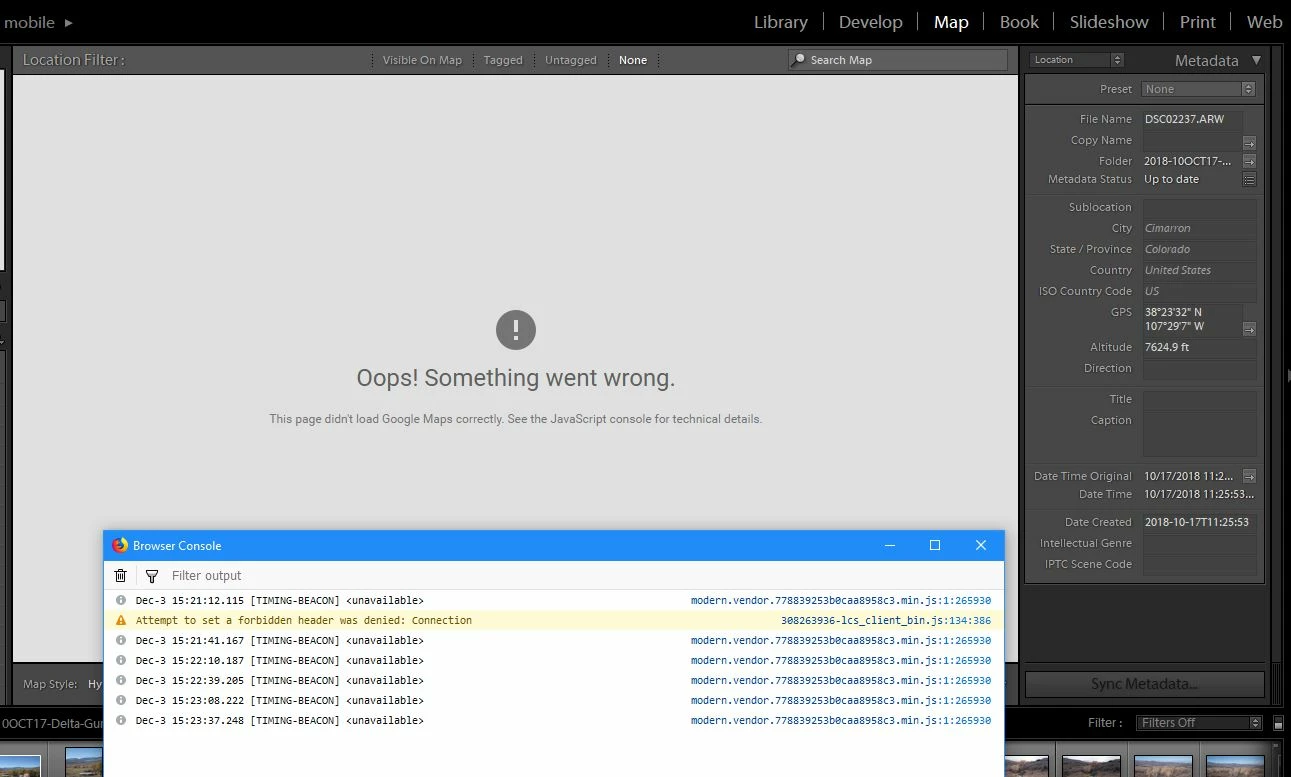Open the Slideshow module

(x=1109, y=22)
